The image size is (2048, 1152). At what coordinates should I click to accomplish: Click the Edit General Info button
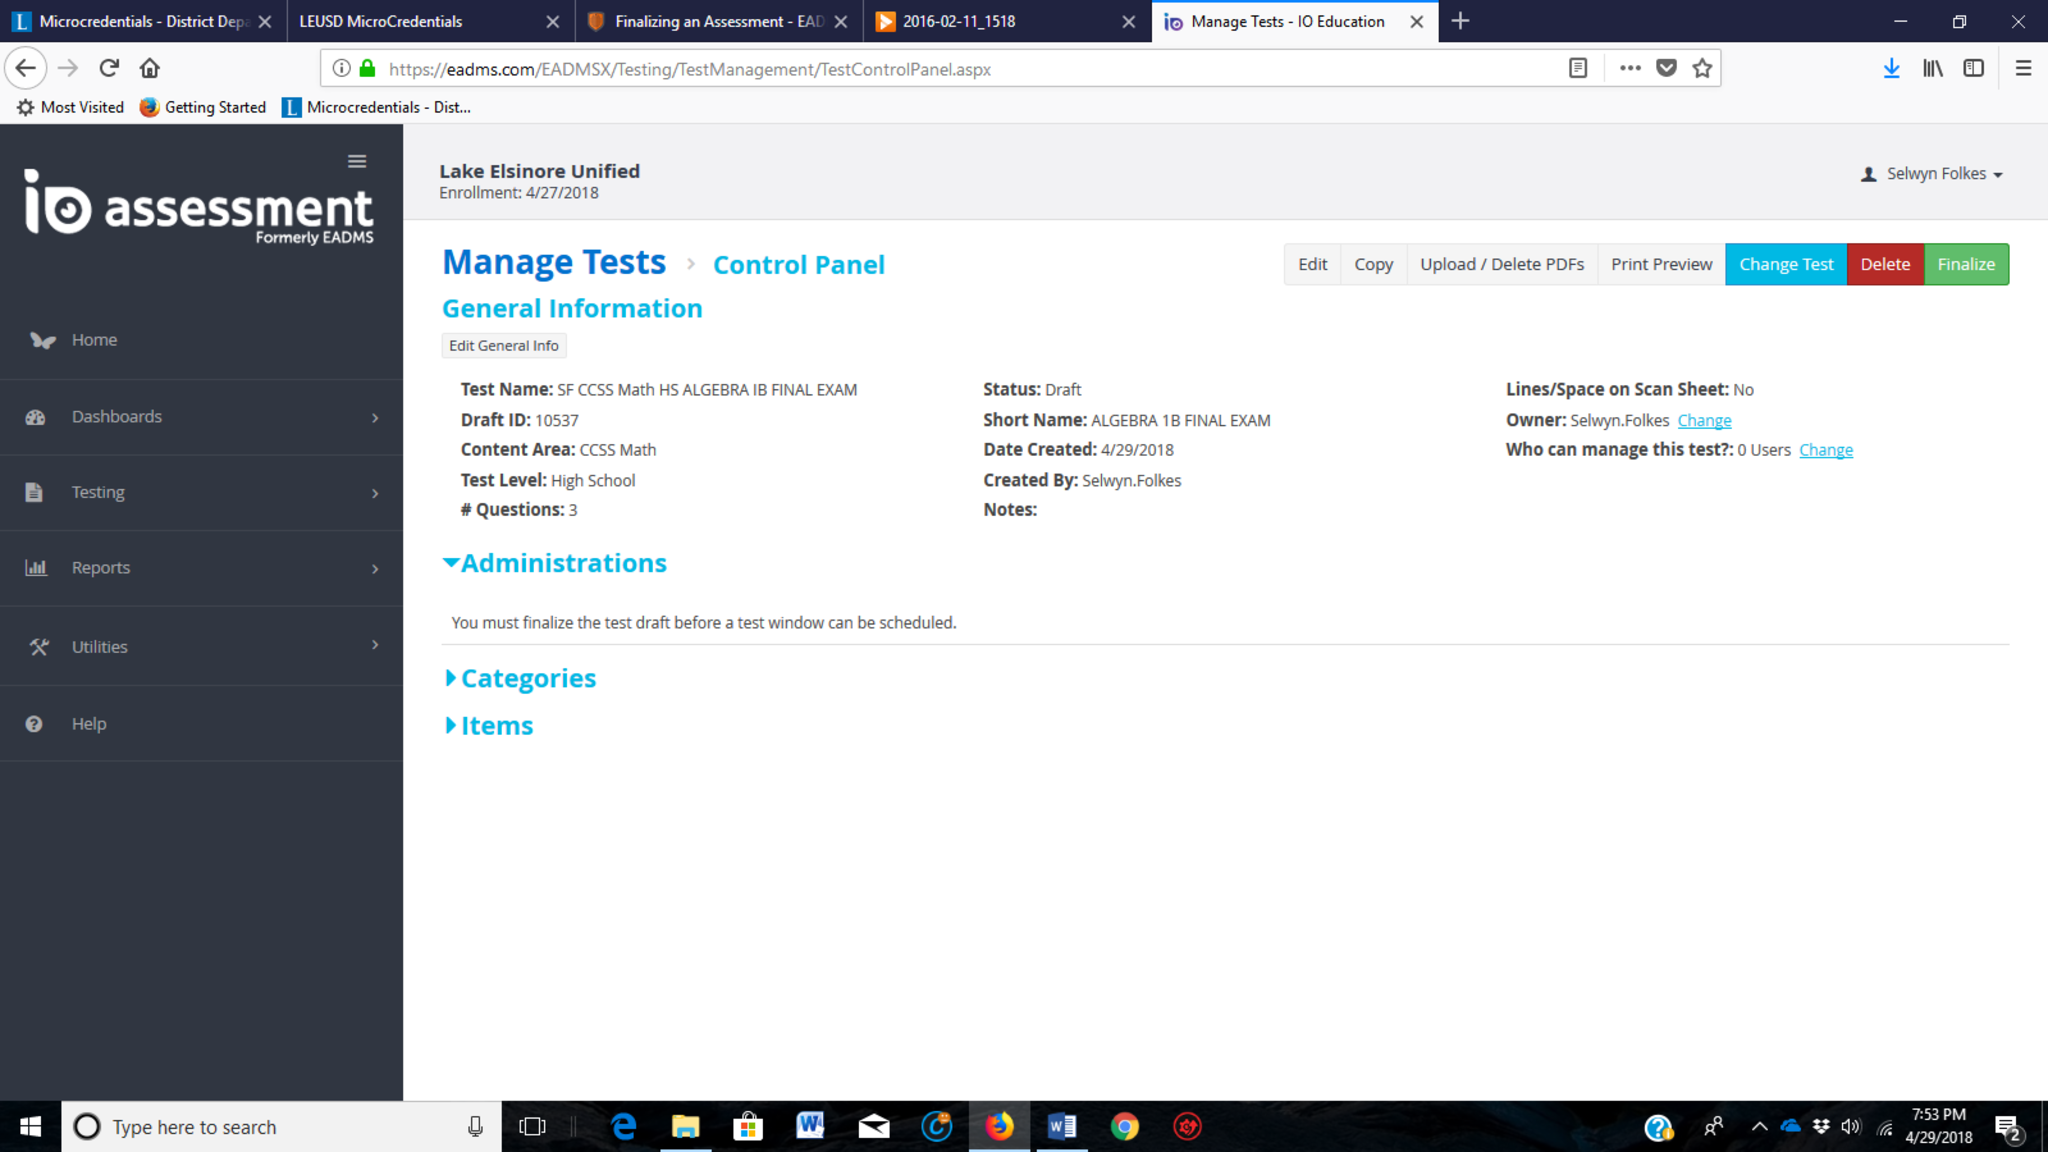[x=503, y=345]
